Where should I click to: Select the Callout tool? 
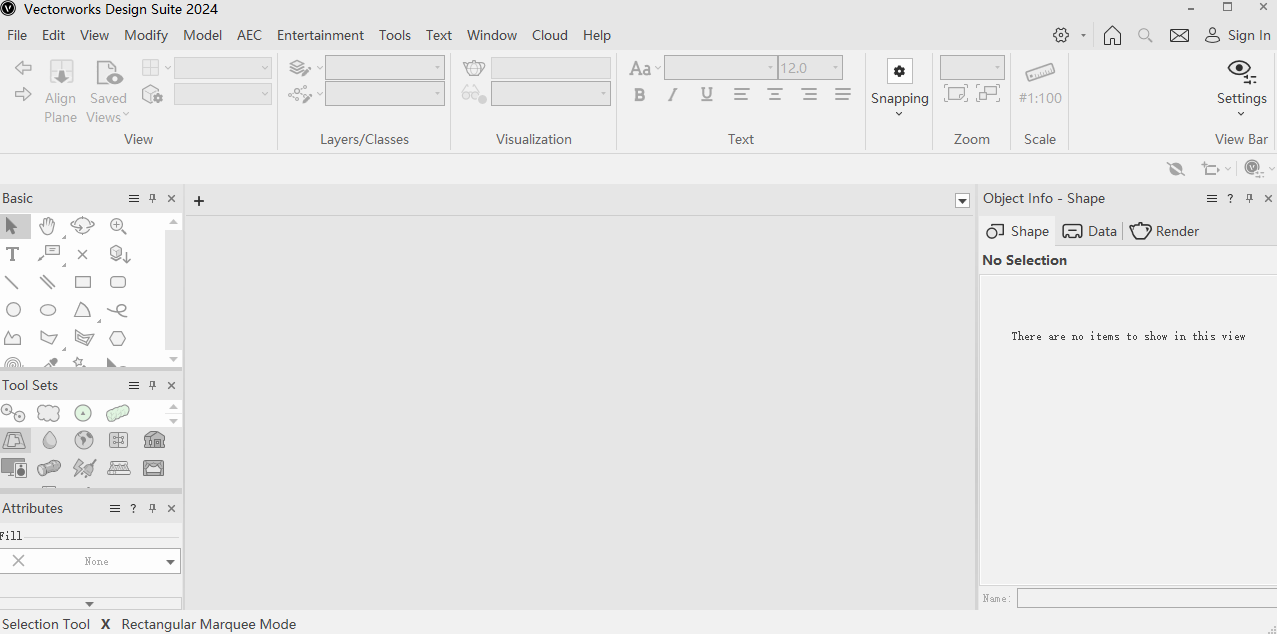point(49,254)
